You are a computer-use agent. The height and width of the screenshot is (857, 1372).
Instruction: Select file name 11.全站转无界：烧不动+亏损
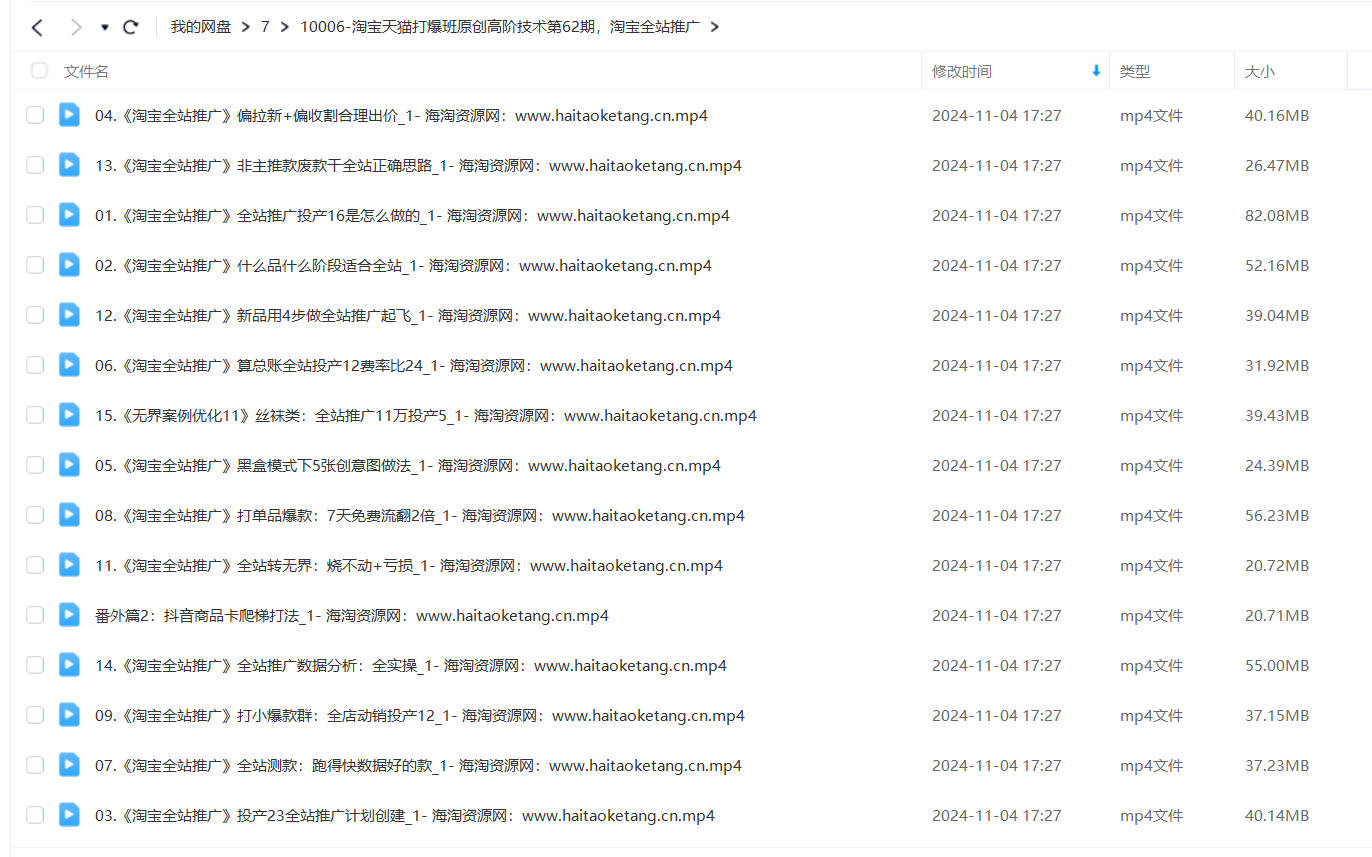(409, 565)
